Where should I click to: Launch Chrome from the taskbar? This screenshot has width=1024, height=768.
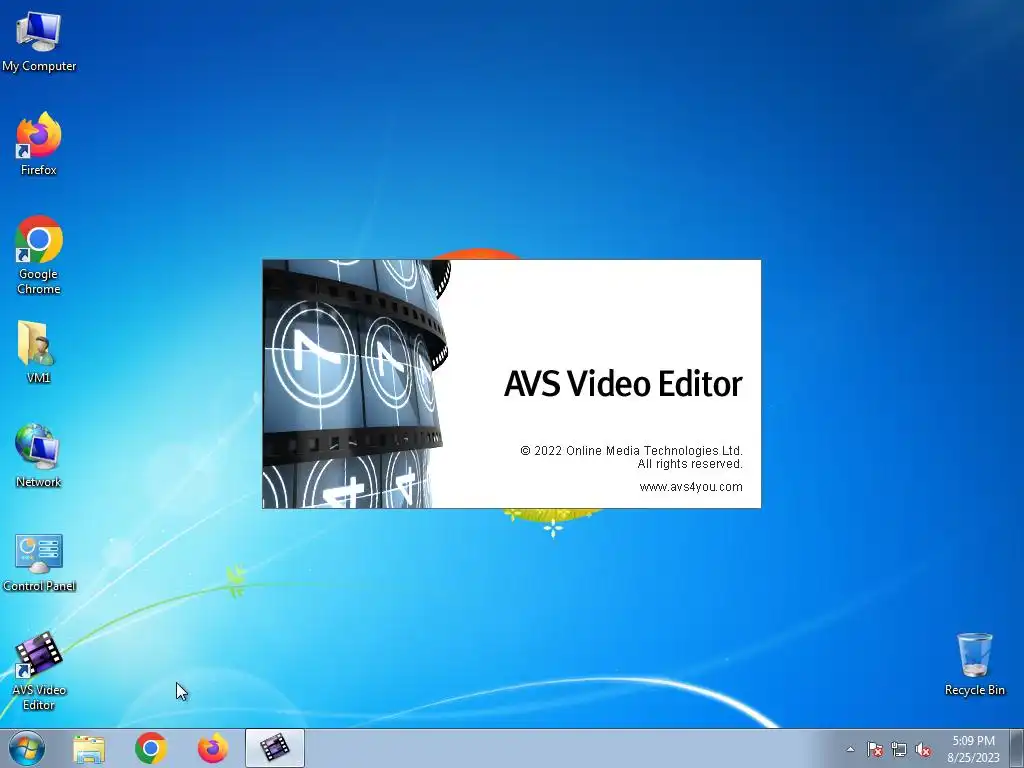tap(151, 748)
